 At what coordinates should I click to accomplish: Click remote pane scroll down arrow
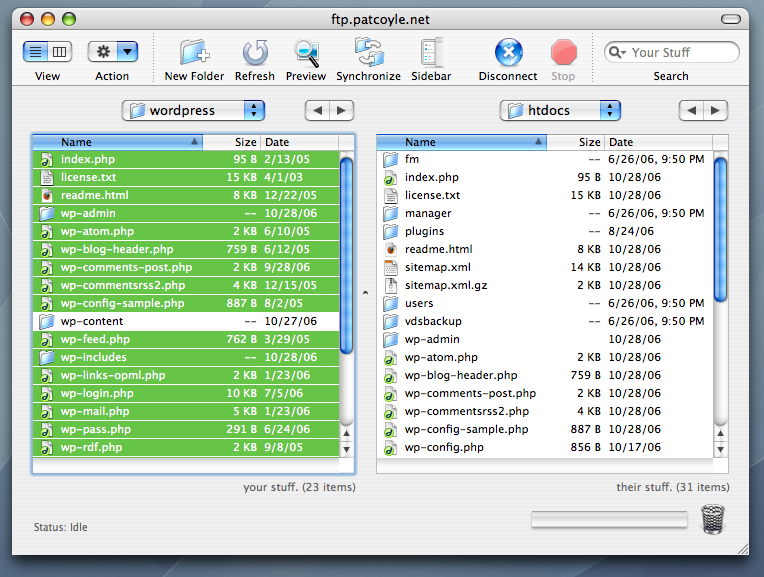point(720,449)
